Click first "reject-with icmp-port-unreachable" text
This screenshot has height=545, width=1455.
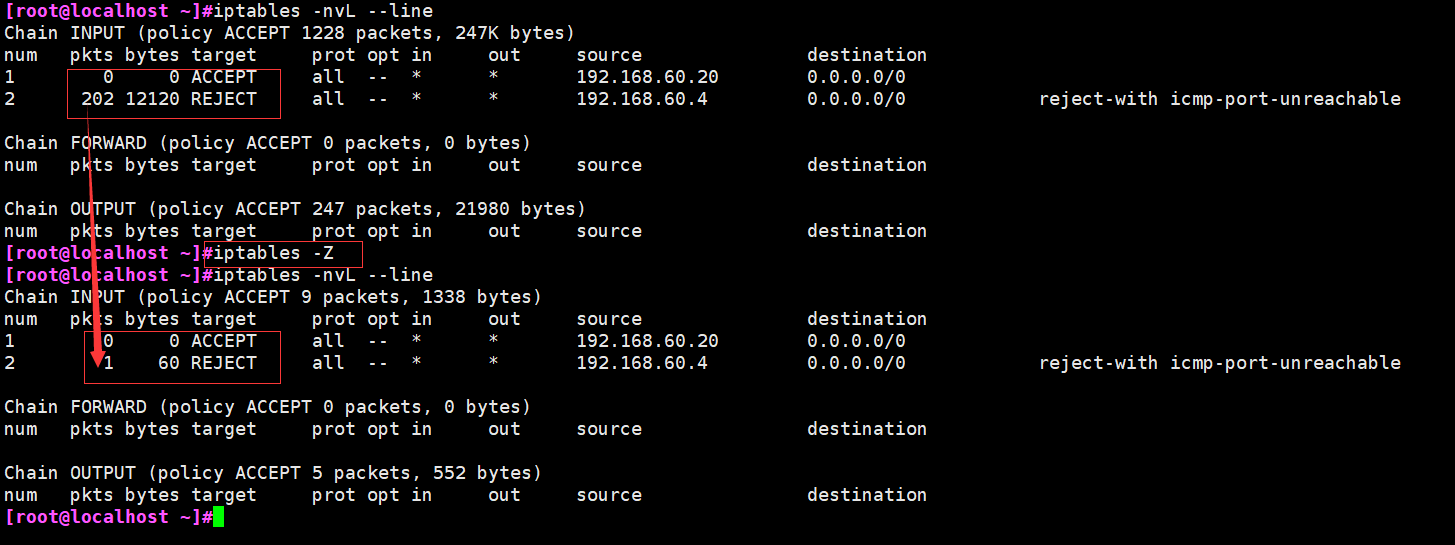pos(1220,99)
